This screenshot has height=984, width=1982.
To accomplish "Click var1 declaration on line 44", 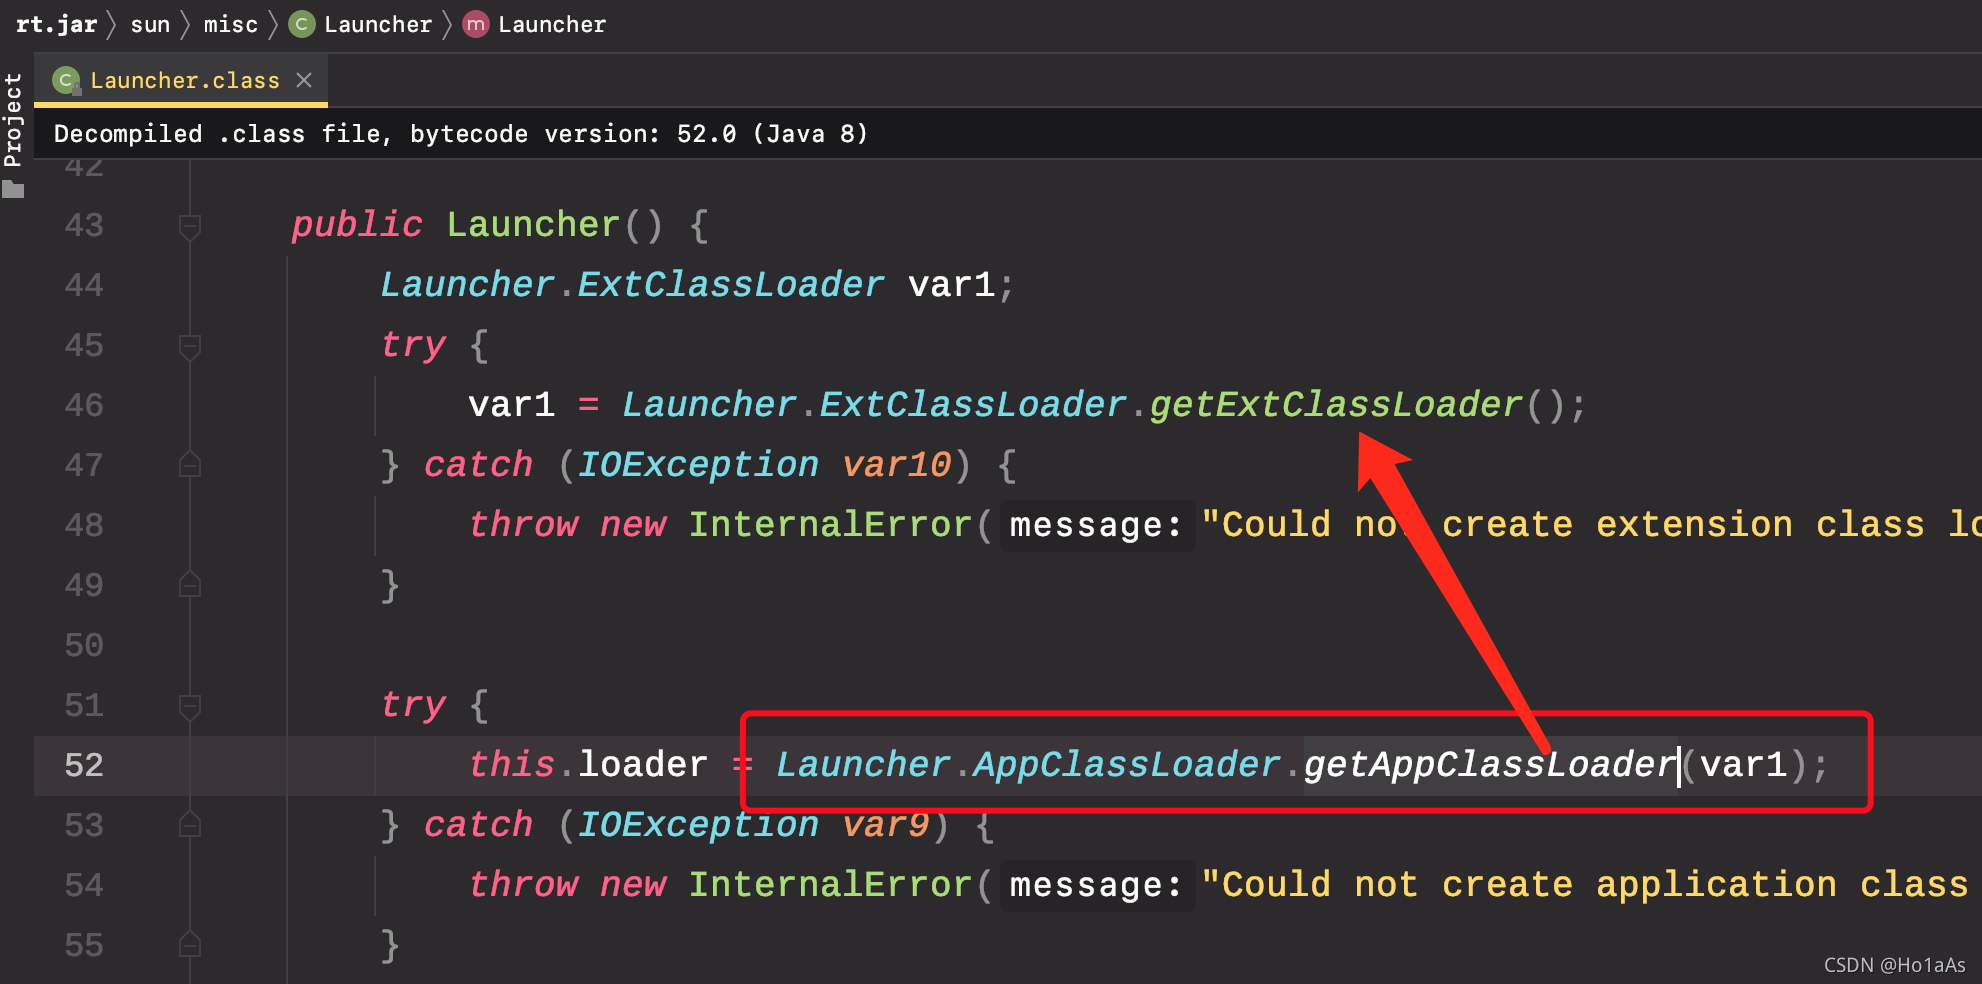I will tap(951, 285).
